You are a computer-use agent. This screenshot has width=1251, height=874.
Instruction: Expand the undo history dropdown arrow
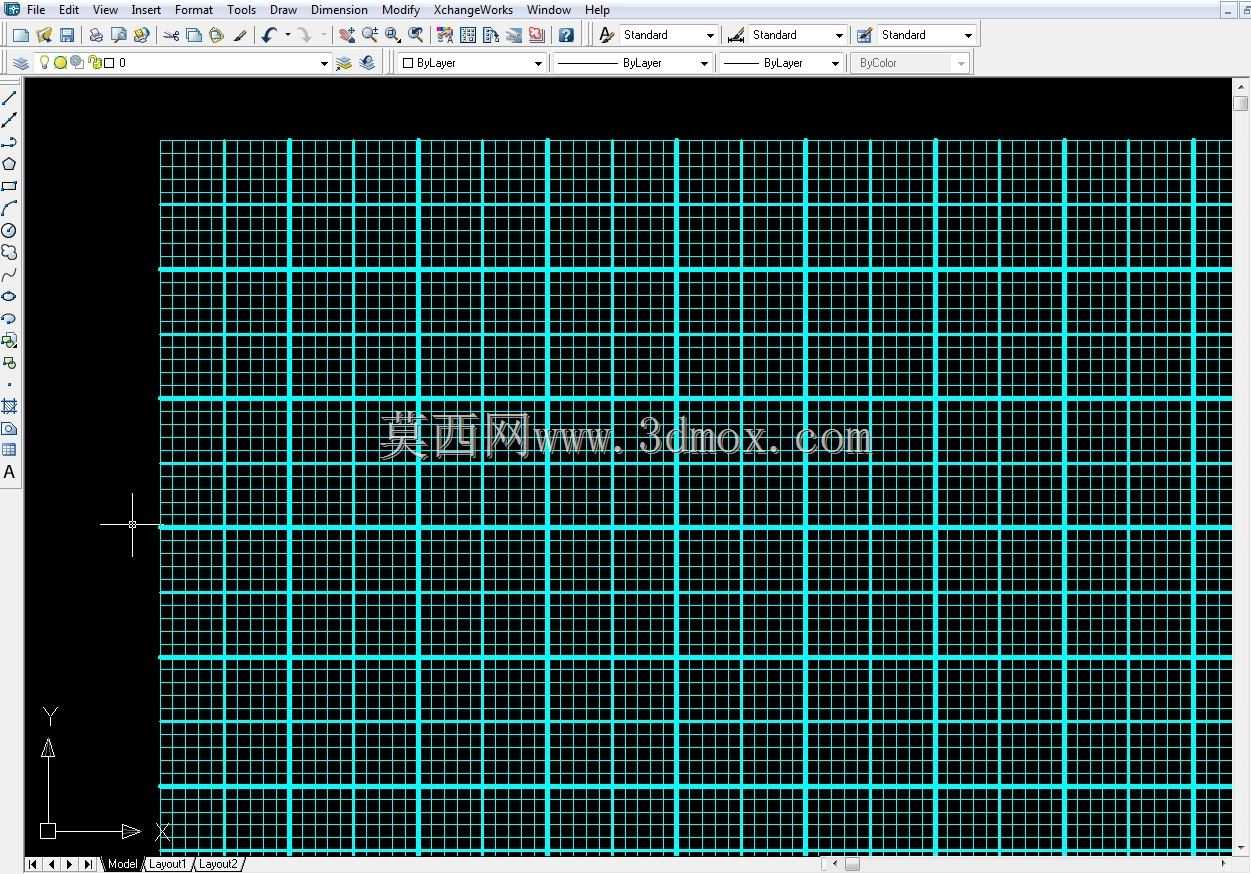tap(288, 35)
